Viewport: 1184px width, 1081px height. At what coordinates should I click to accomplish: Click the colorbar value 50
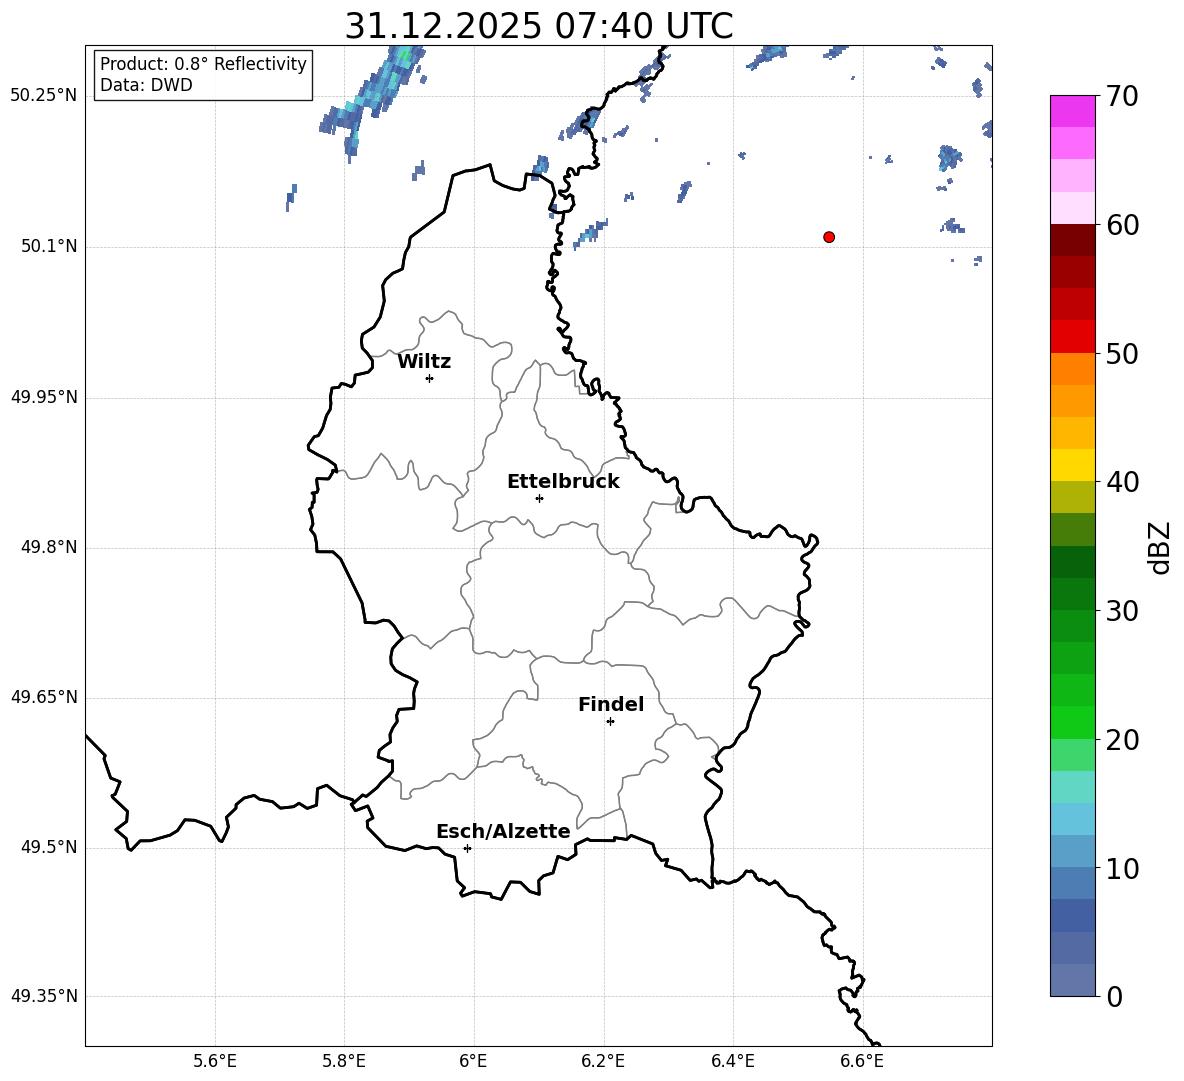coord(1122,353)
